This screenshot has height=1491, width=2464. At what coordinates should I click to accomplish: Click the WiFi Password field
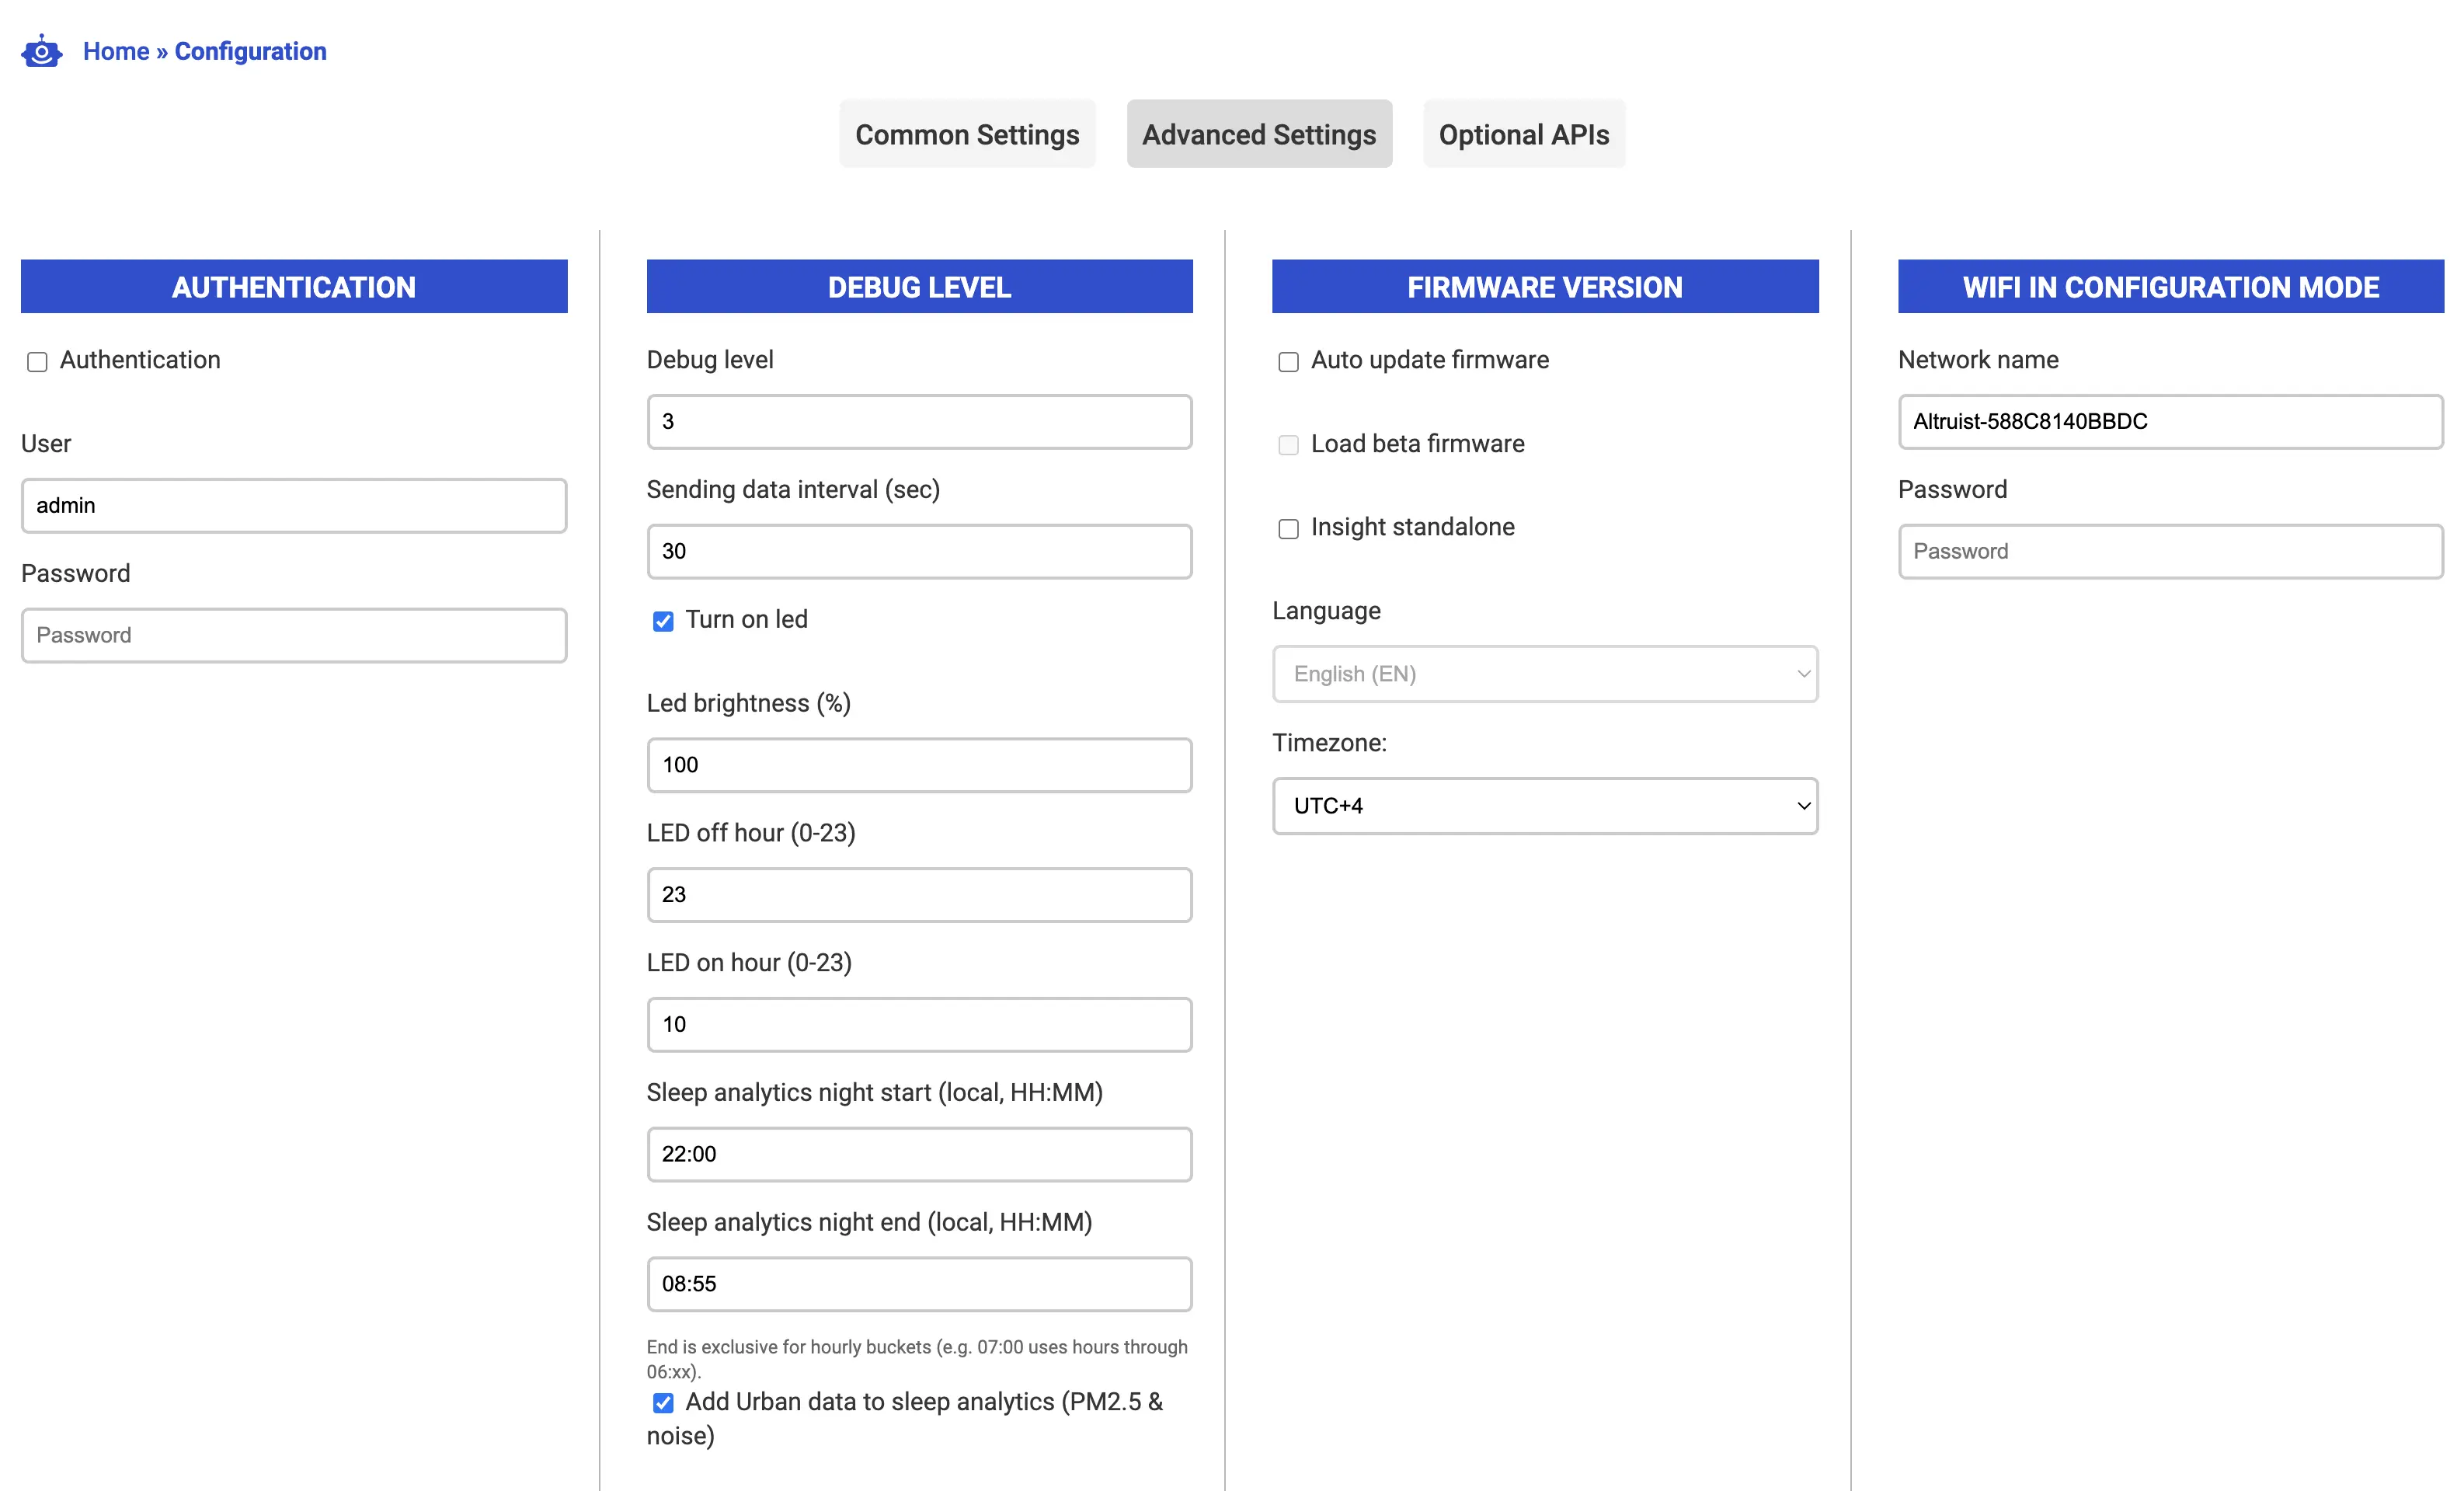pos(2170,551)
